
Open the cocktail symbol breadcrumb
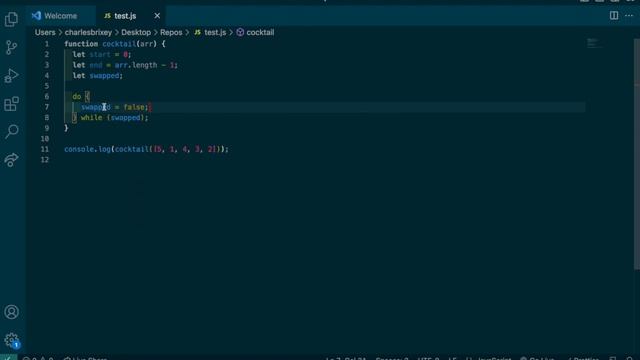pos(260,32)
